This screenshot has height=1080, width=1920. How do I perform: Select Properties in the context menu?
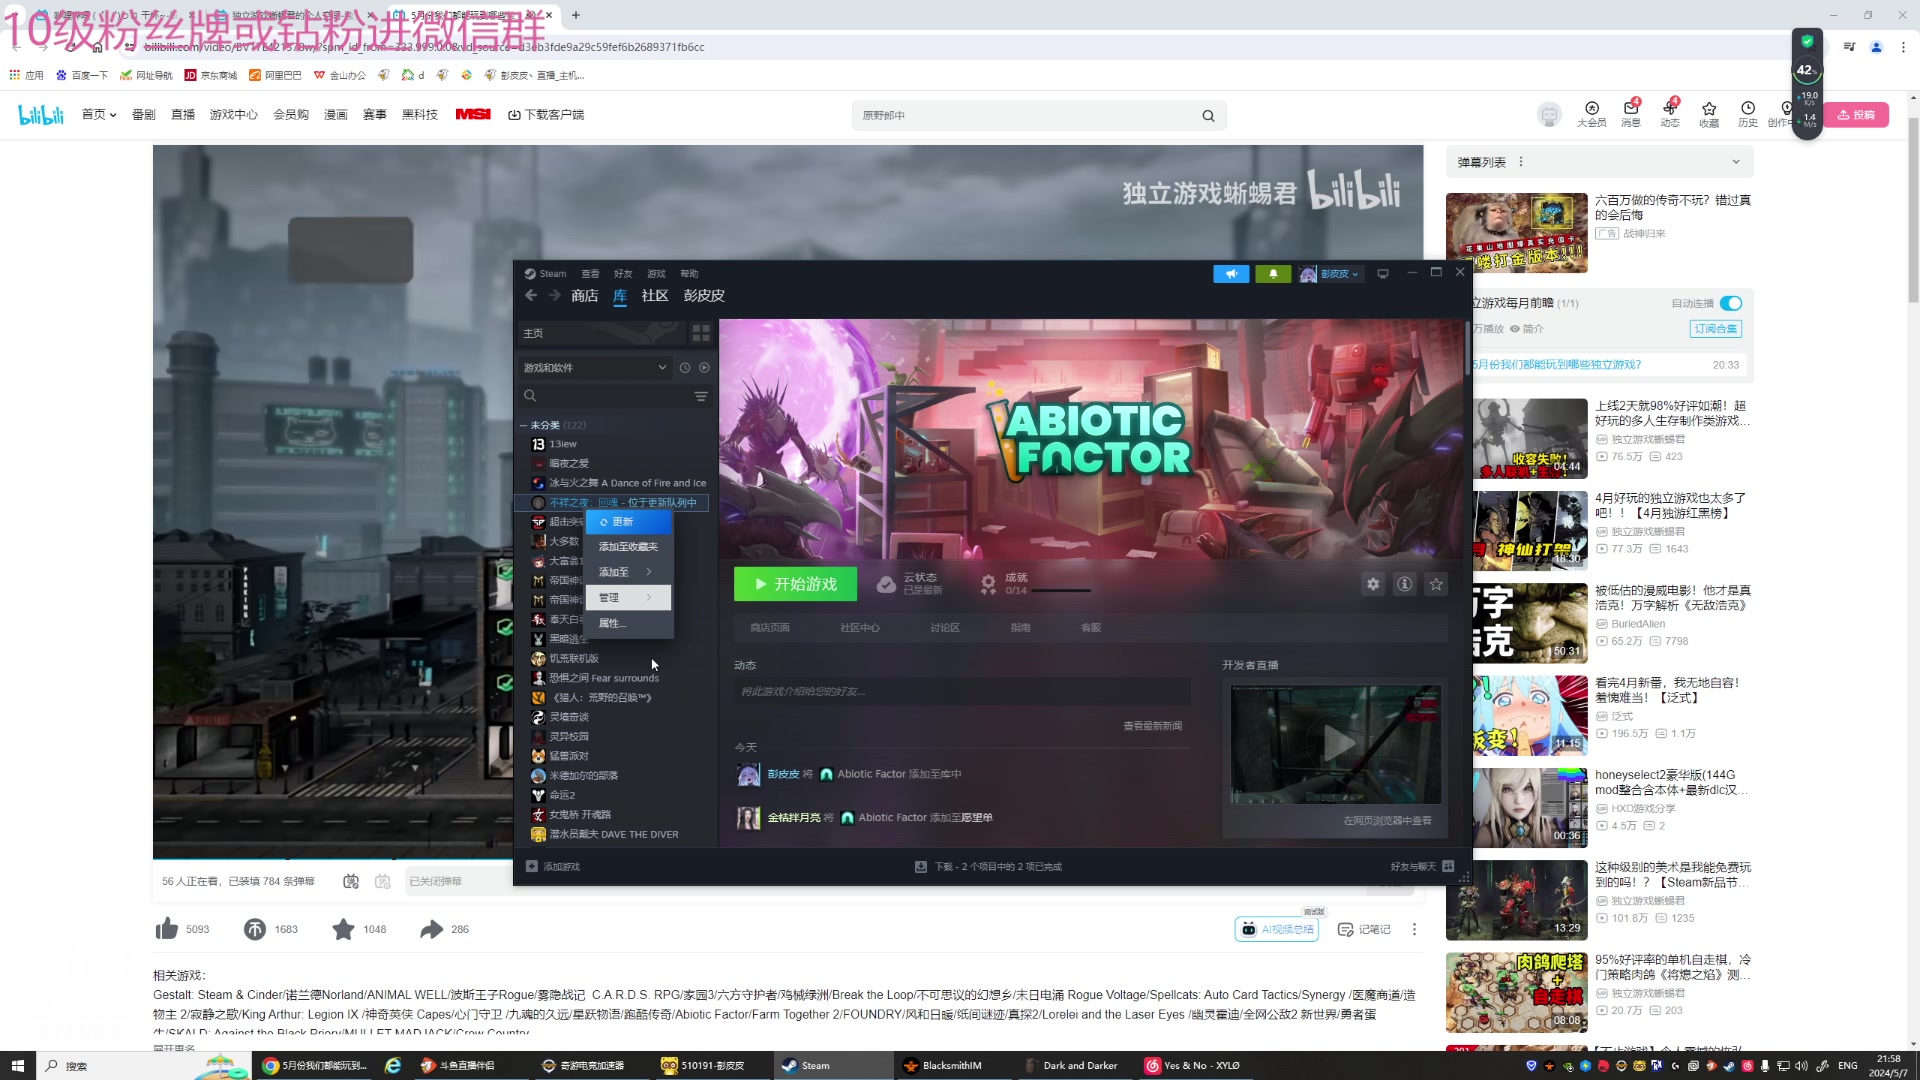tap(611, 623)
